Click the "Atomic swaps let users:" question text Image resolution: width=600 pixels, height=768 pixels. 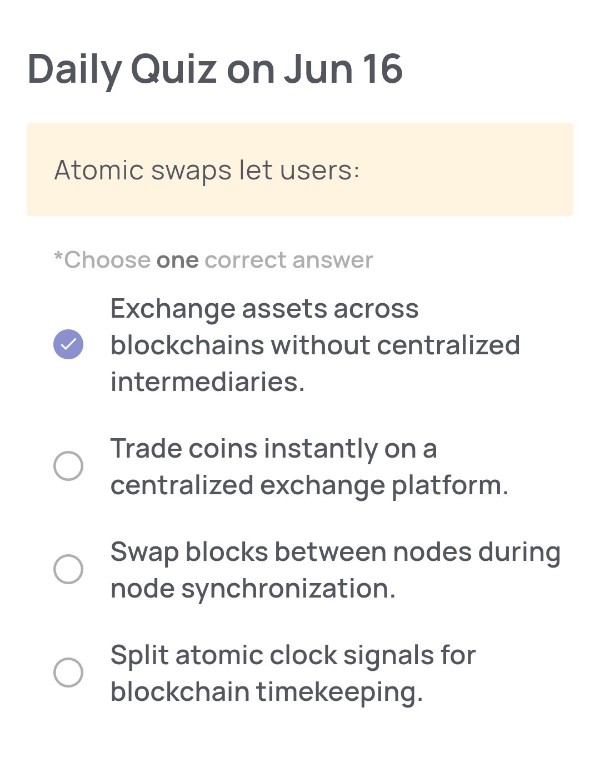207,171
